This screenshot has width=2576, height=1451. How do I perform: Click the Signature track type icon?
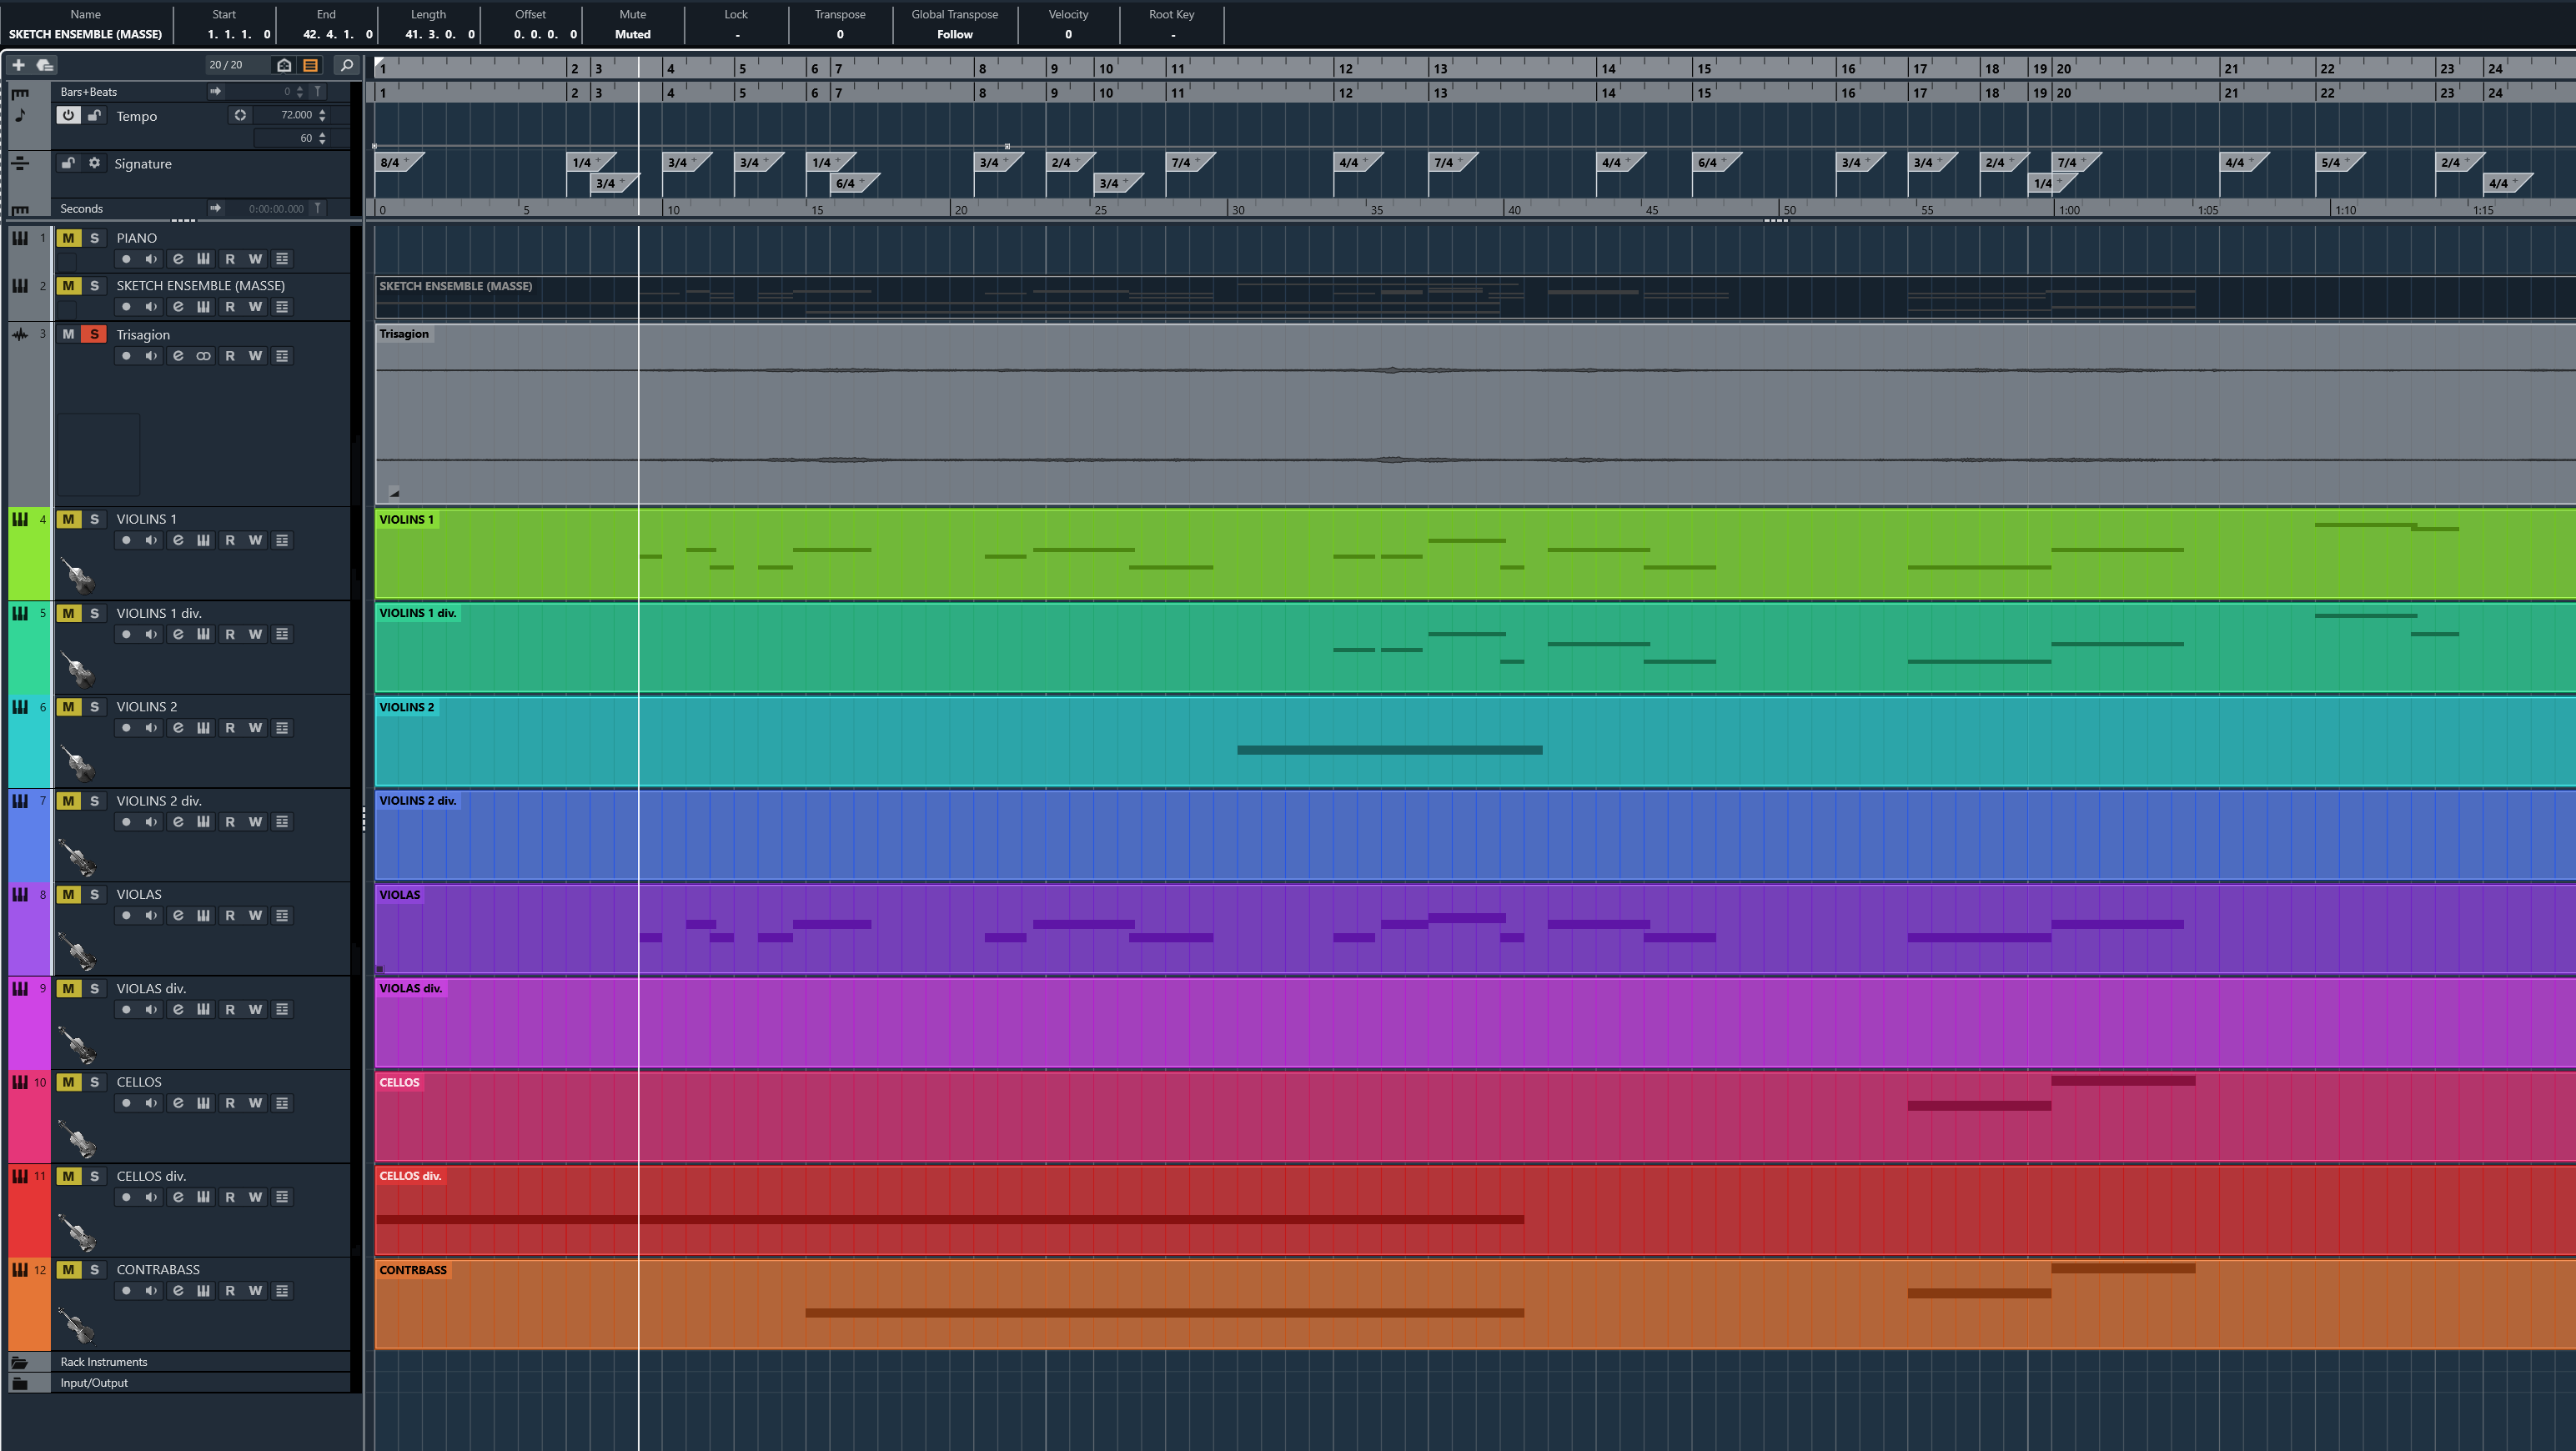pyautogui.click(x=20, y=162)
